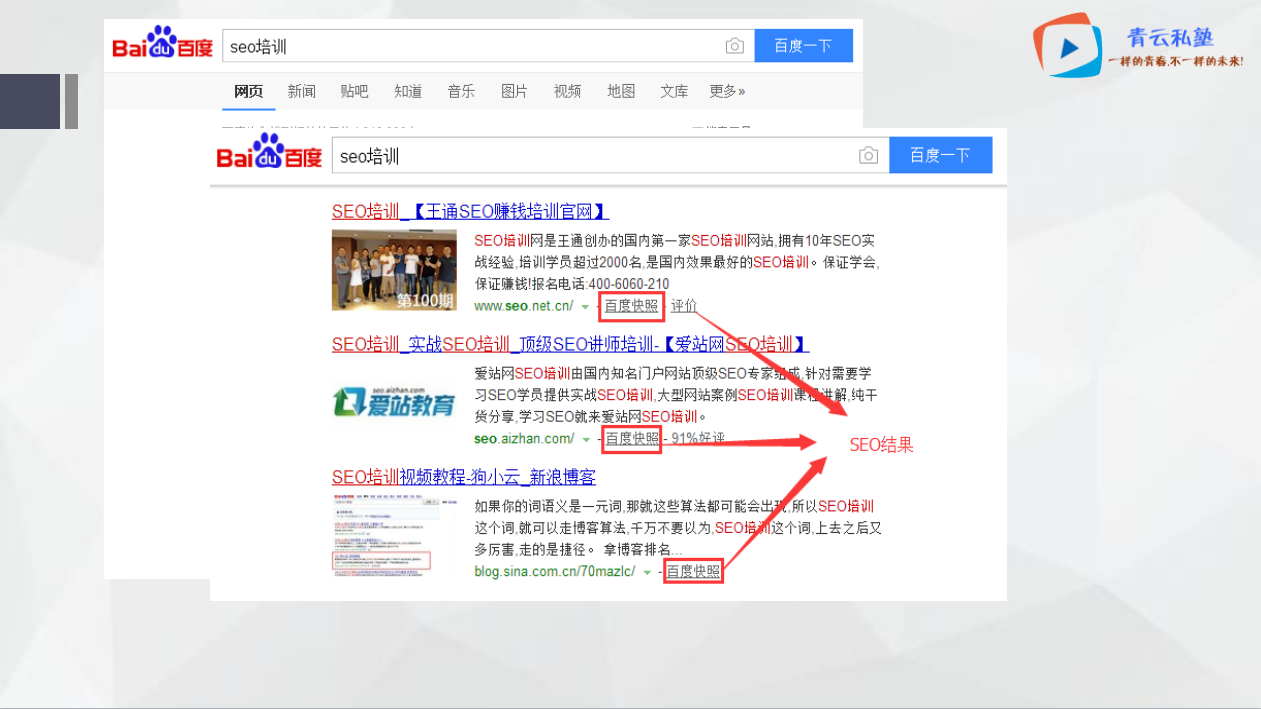Open the 音乐 tab
Image resolution: width=1261 pixels, height=709 pixels.
pyautogui.click(x=461, y=91)
